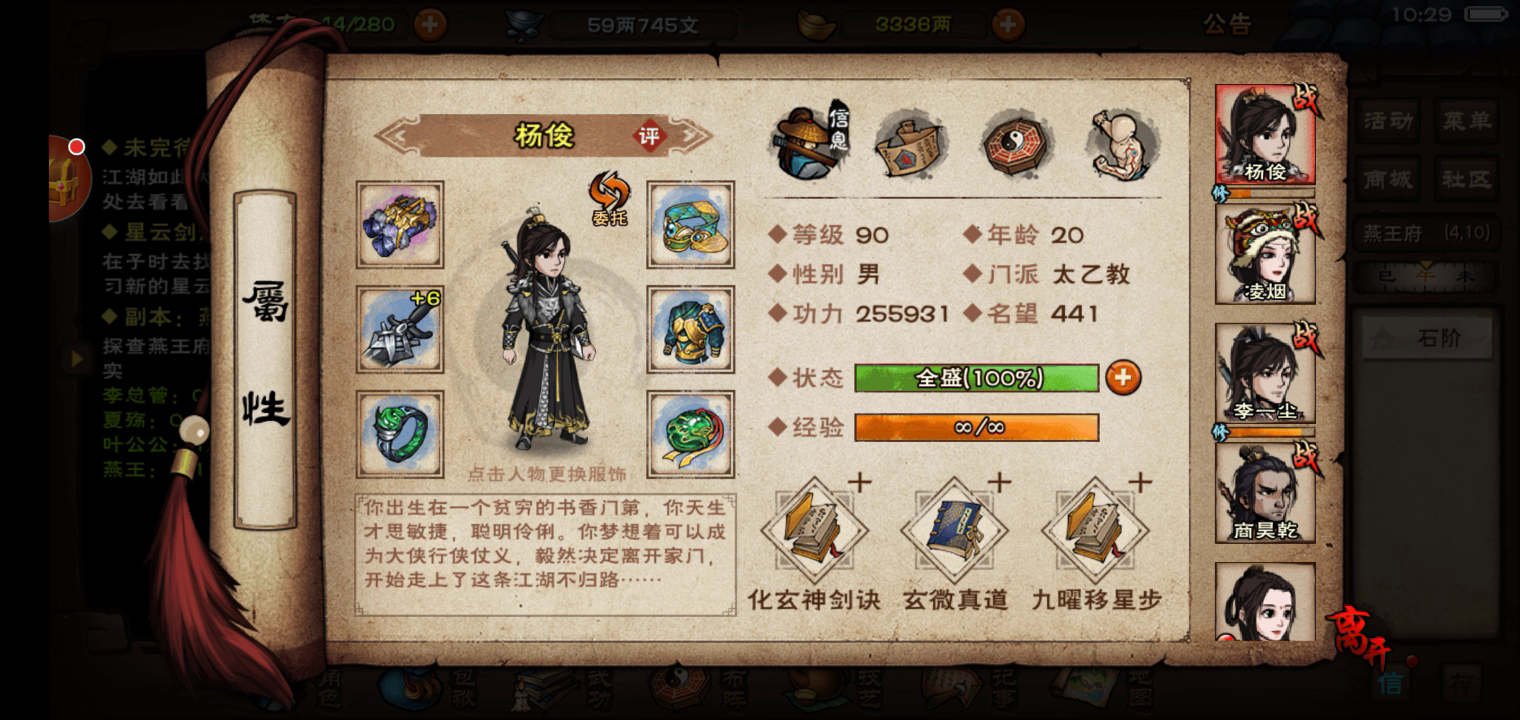
Task: Open the purple gauntlet equipment slot
Action: [x=400, y=224]
